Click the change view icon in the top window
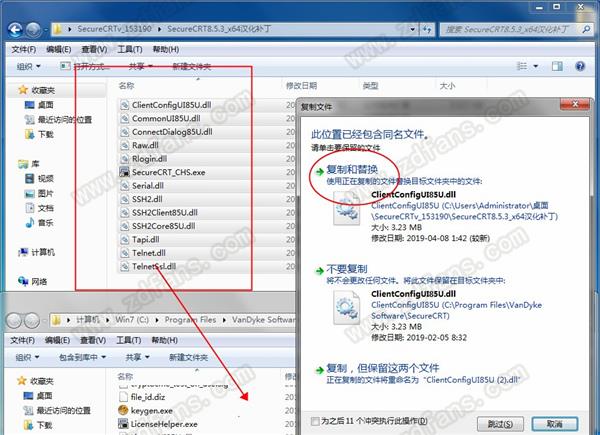The width and height of the screenshot is (600, 435). (x=522, y=66)
